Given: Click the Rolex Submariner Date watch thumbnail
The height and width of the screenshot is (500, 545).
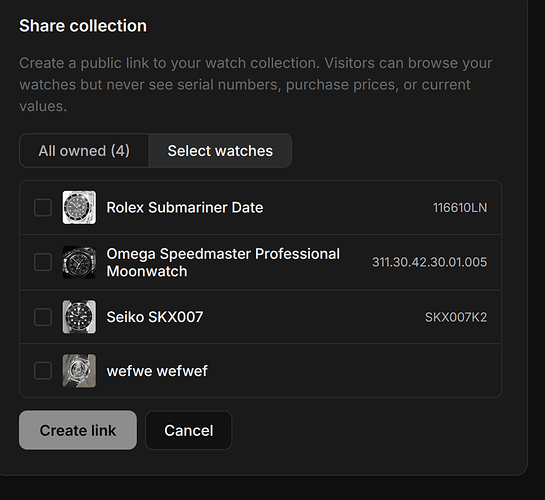Looking at the screenshot, I should pyautogui.click(x=79, y=207).
